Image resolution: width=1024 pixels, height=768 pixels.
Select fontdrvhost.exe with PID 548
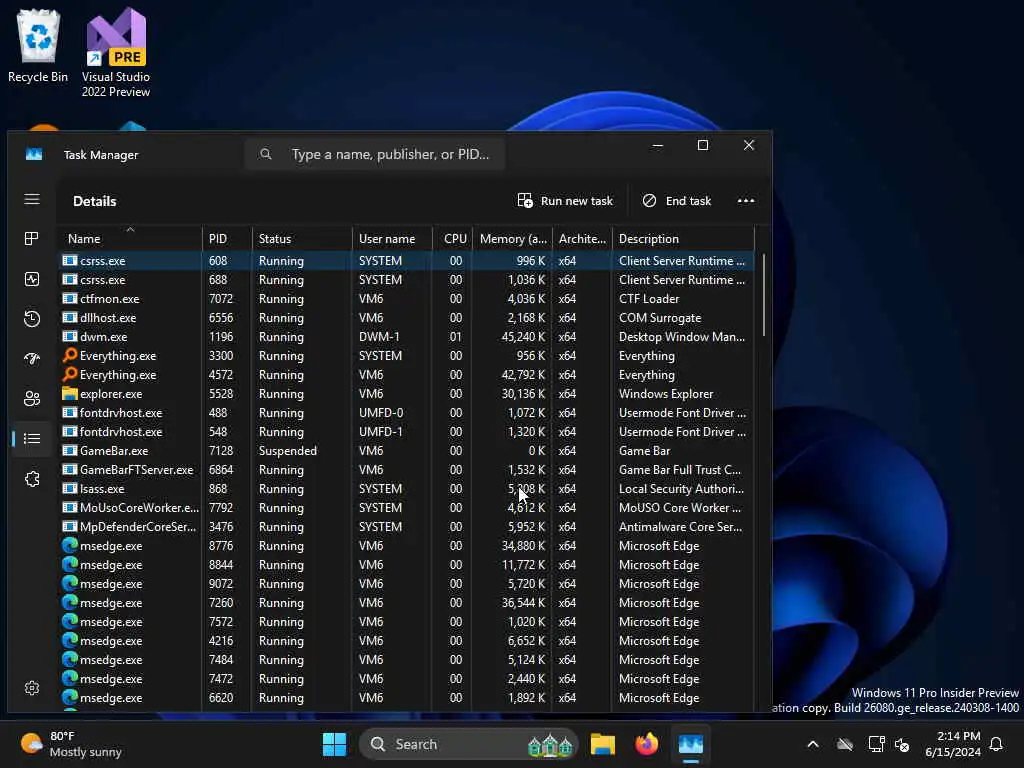click(406, 432)
